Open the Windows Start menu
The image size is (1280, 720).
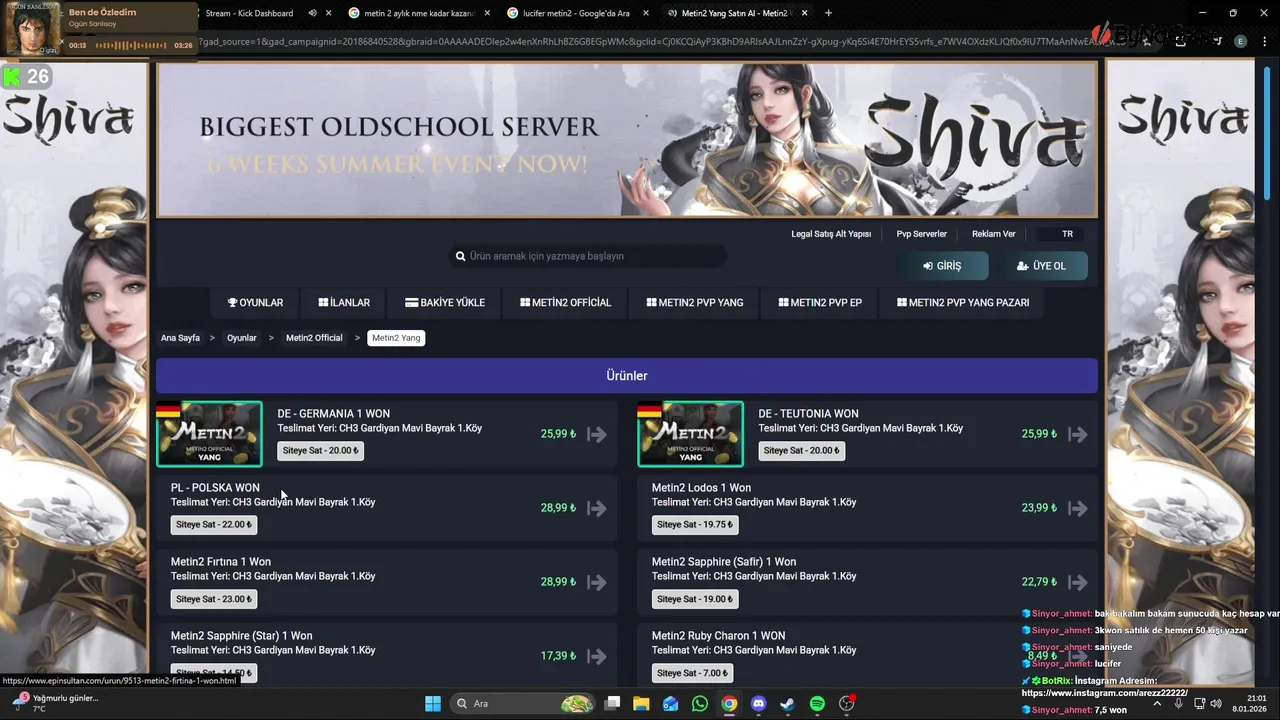click(433, 704)
